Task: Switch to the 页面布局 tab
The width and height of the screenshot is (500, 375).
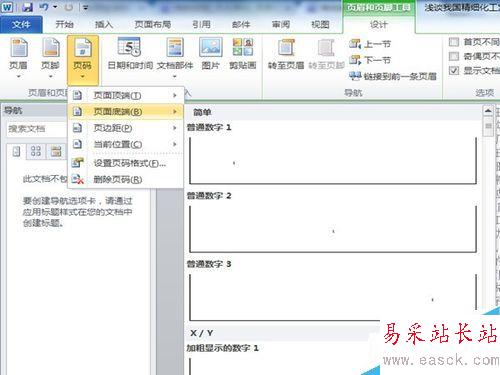Action: (x=153, y=24)
